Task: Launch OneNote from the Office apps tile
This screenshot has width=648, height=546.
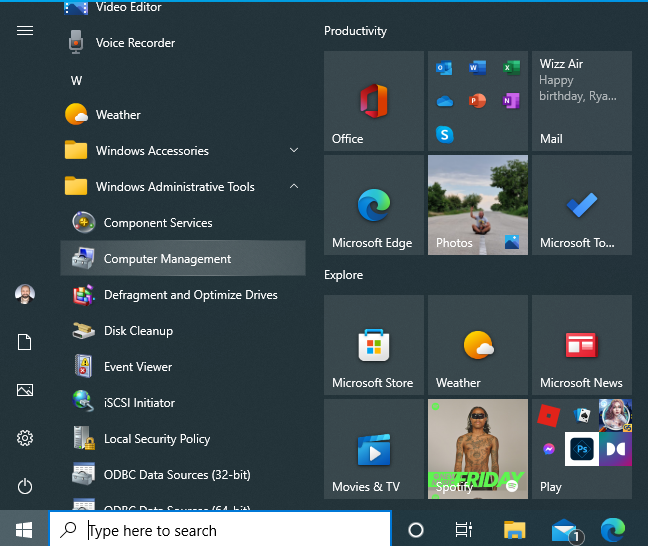Action: 511,101
